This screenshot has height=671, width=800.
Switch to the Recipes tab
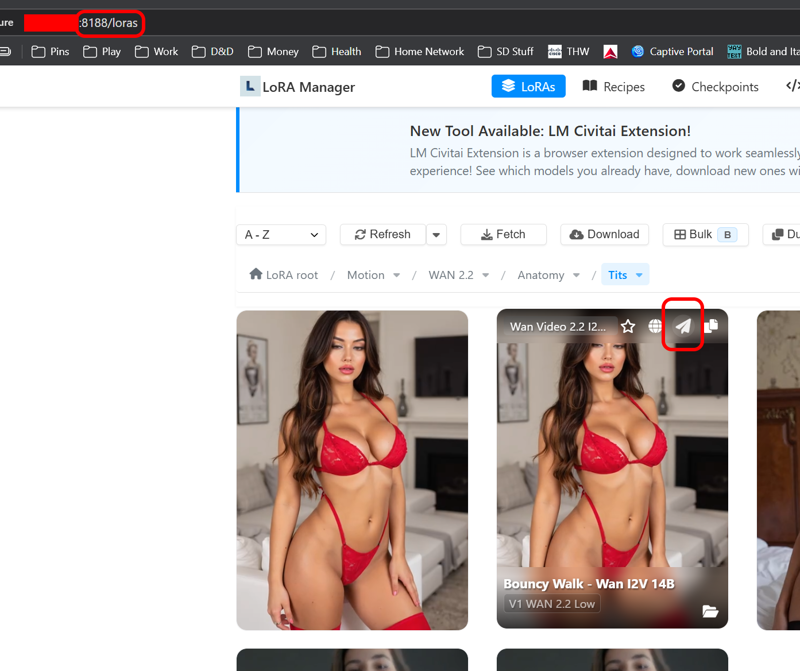[614, 86]
